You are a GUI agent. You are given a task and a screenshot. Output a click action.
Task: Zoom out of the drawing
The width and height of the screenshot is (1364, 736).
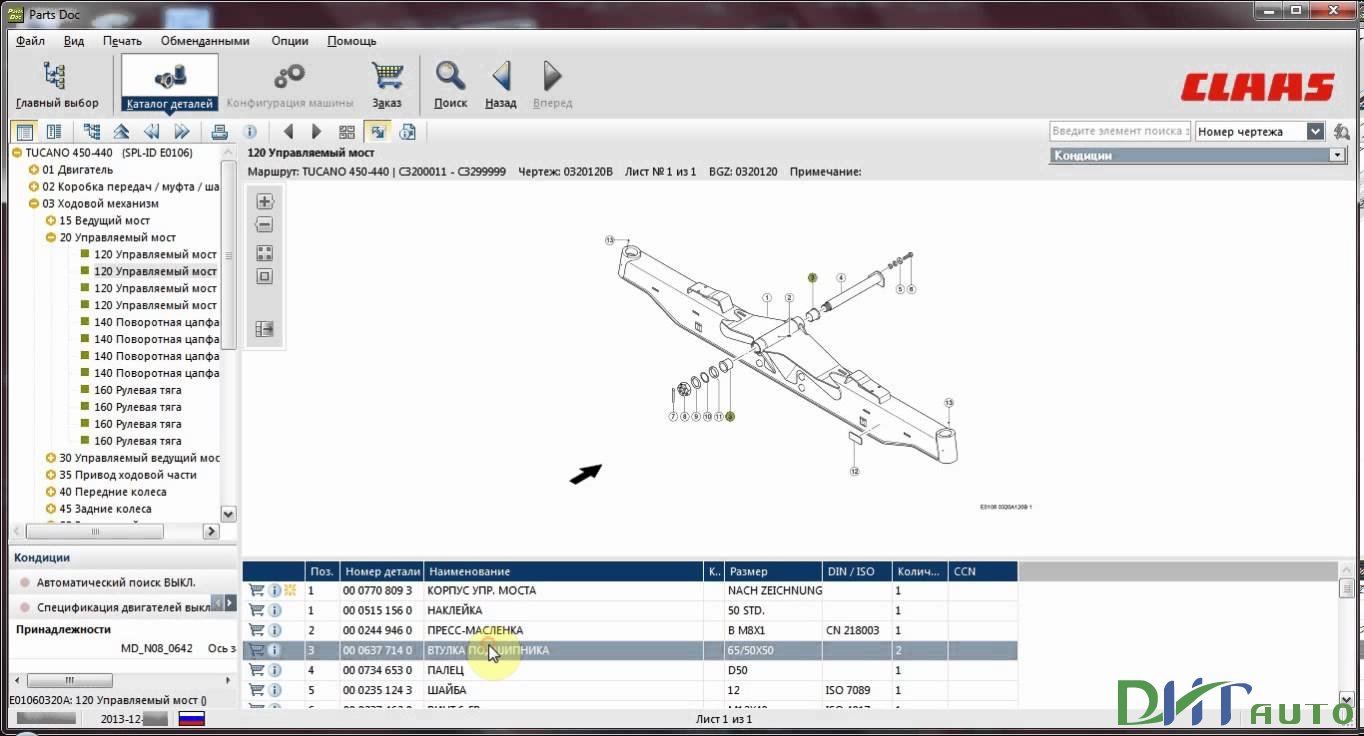point(265,225)
